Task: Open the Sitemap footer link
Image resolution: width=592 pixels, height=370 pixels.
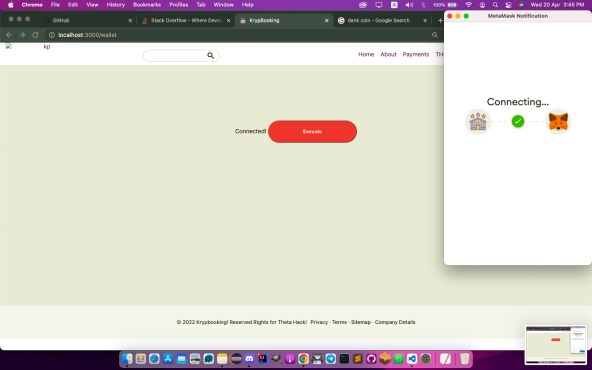Action: click(361, 322)
